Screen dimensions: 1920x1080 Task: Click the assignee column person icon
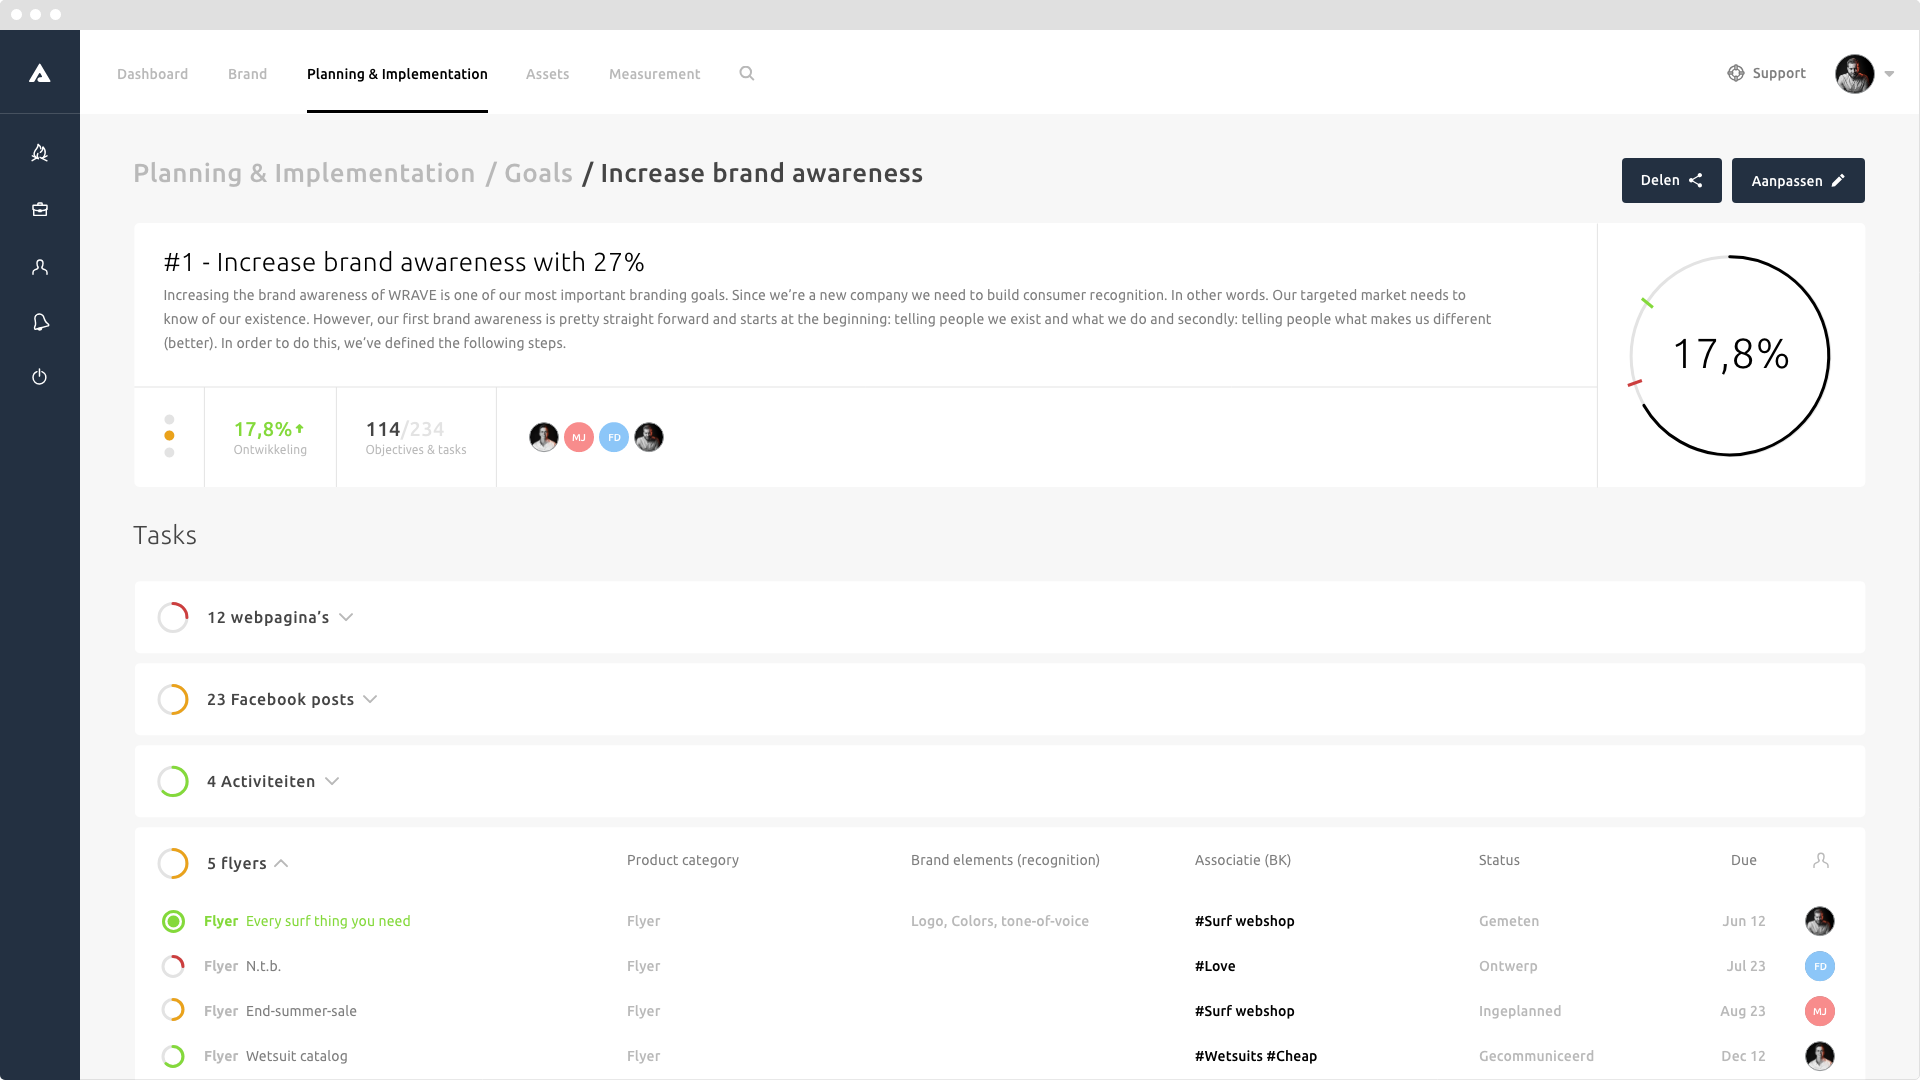1821,860
